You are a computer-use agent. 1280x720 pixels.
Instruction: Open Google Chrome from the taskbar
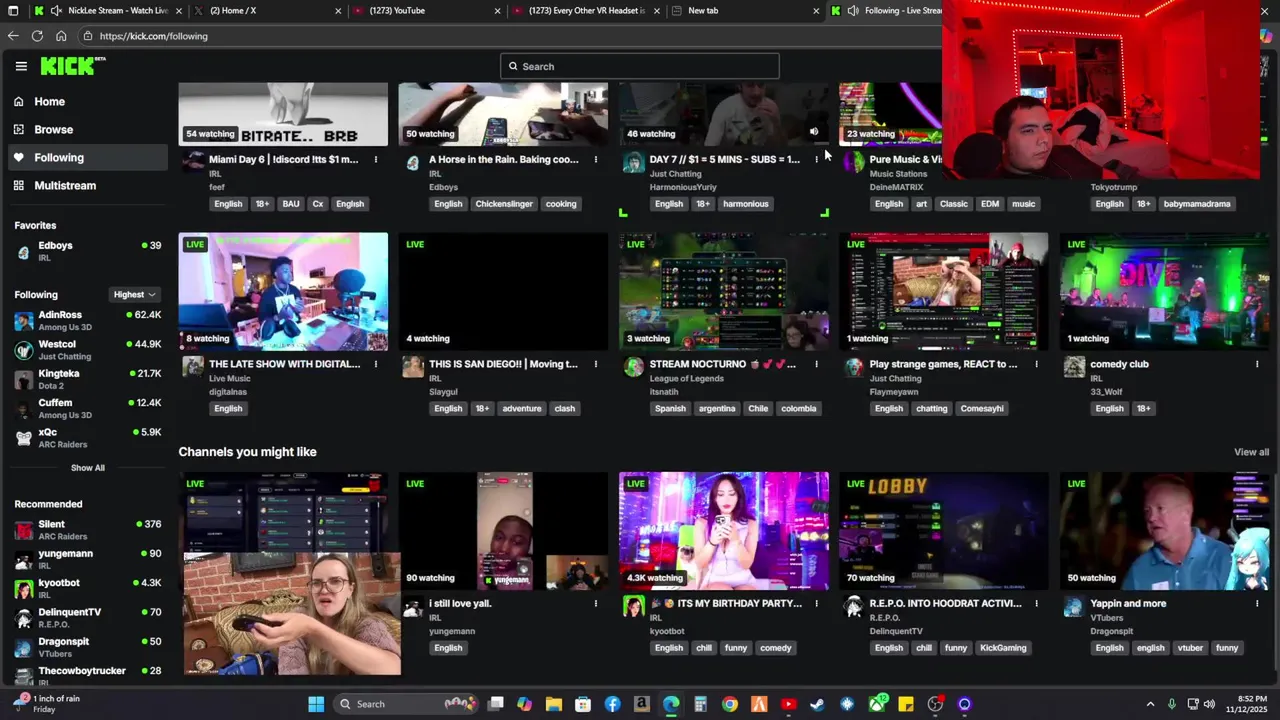pyautogui.click(x=730, y=704)
